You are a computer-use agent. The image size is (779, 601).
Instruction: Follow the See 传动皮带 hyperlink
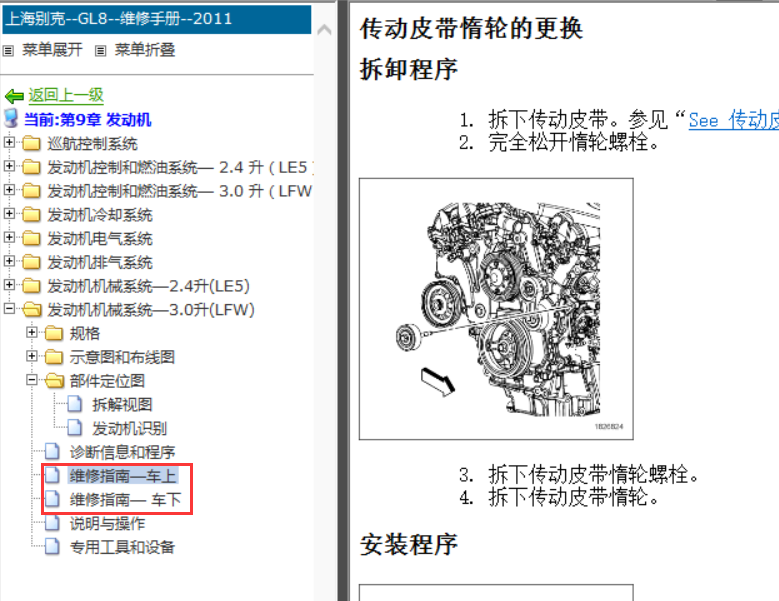point(734,120)
